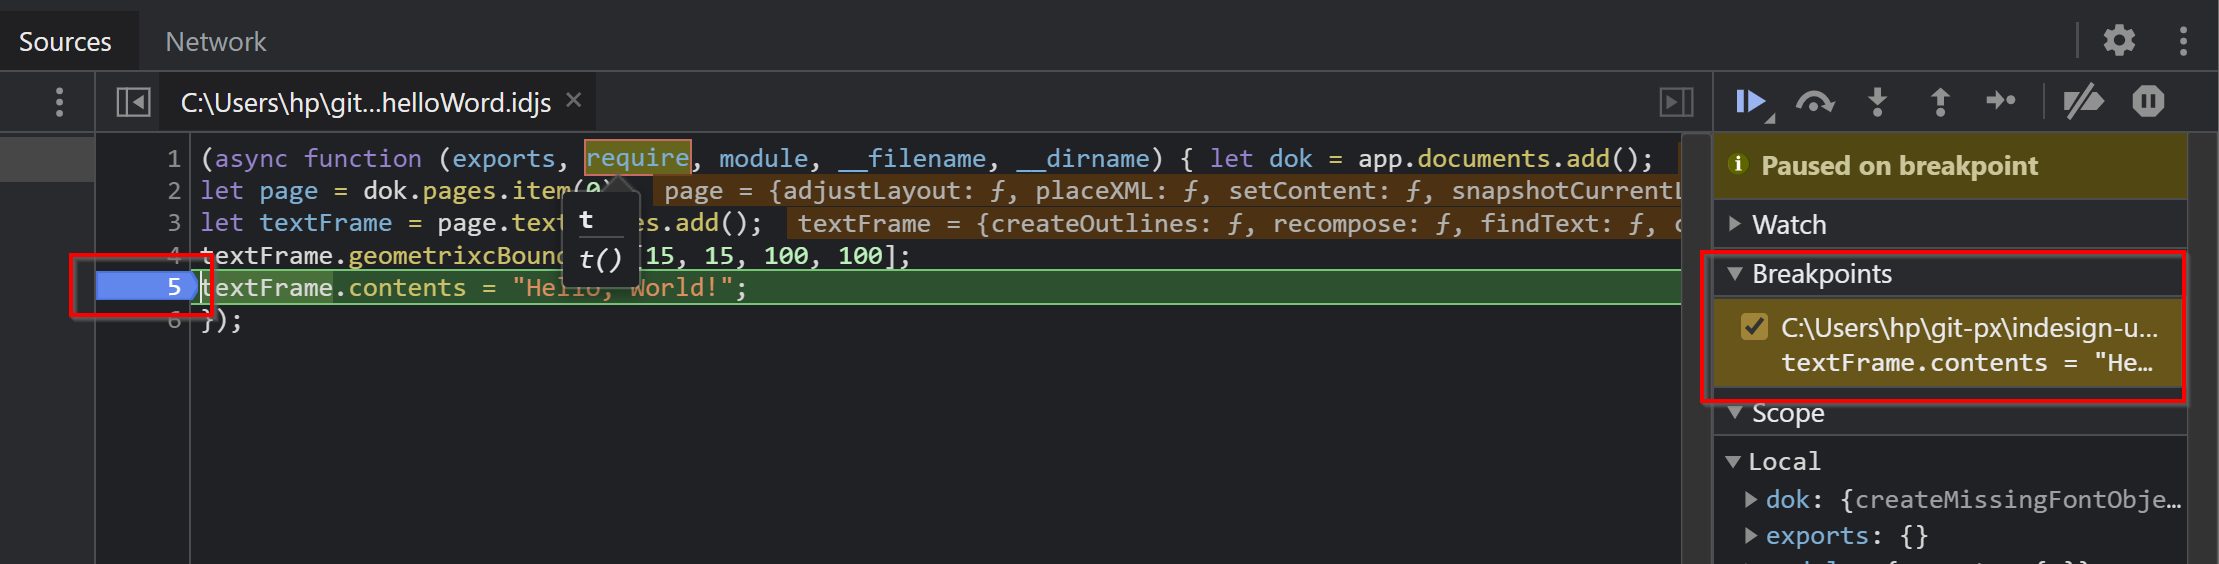Open DevTools settings gear

tap(2119, 40)
